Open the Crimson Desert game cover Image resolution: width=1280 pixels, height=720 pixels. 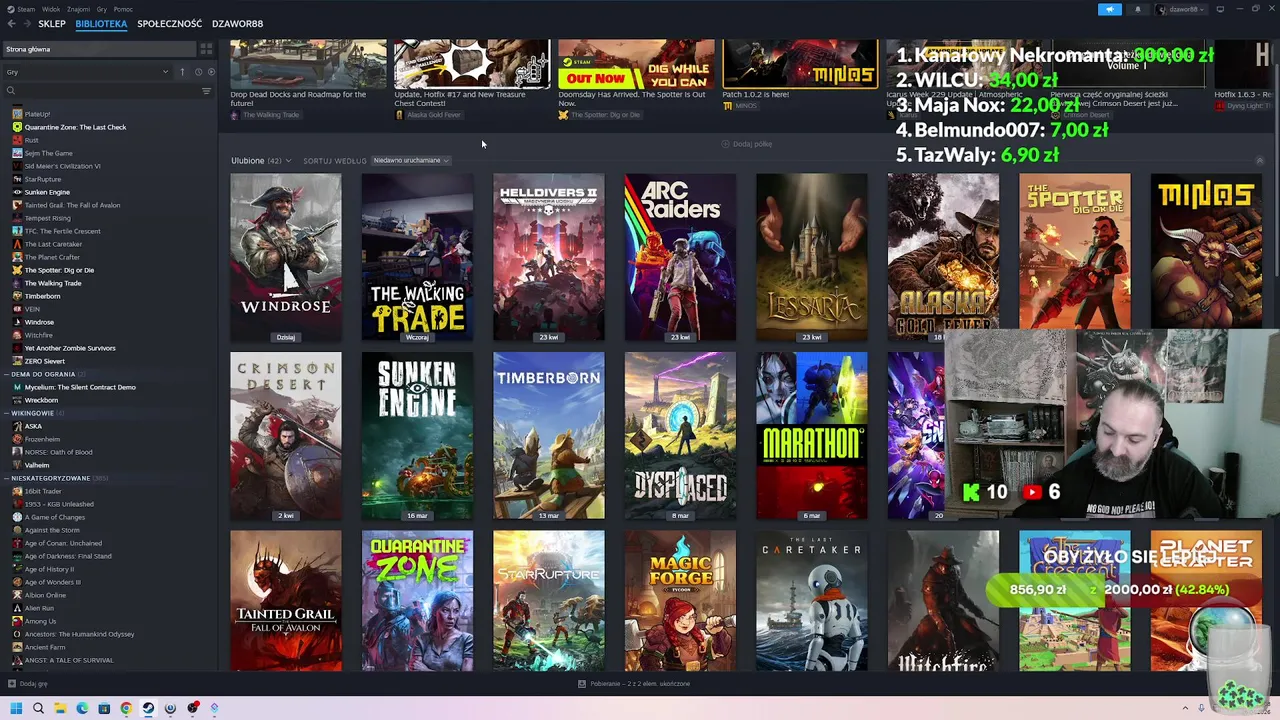(286, 435)
